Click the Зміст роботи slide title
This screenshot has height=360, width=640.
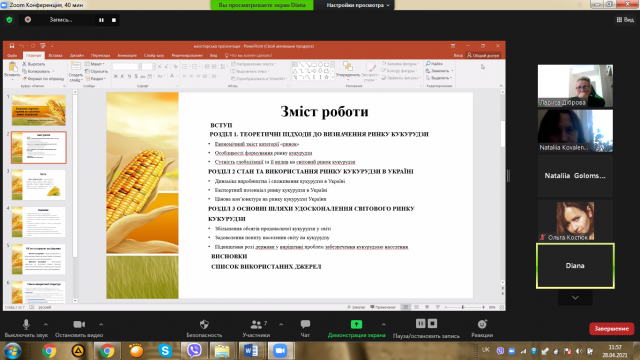point(324,111)
